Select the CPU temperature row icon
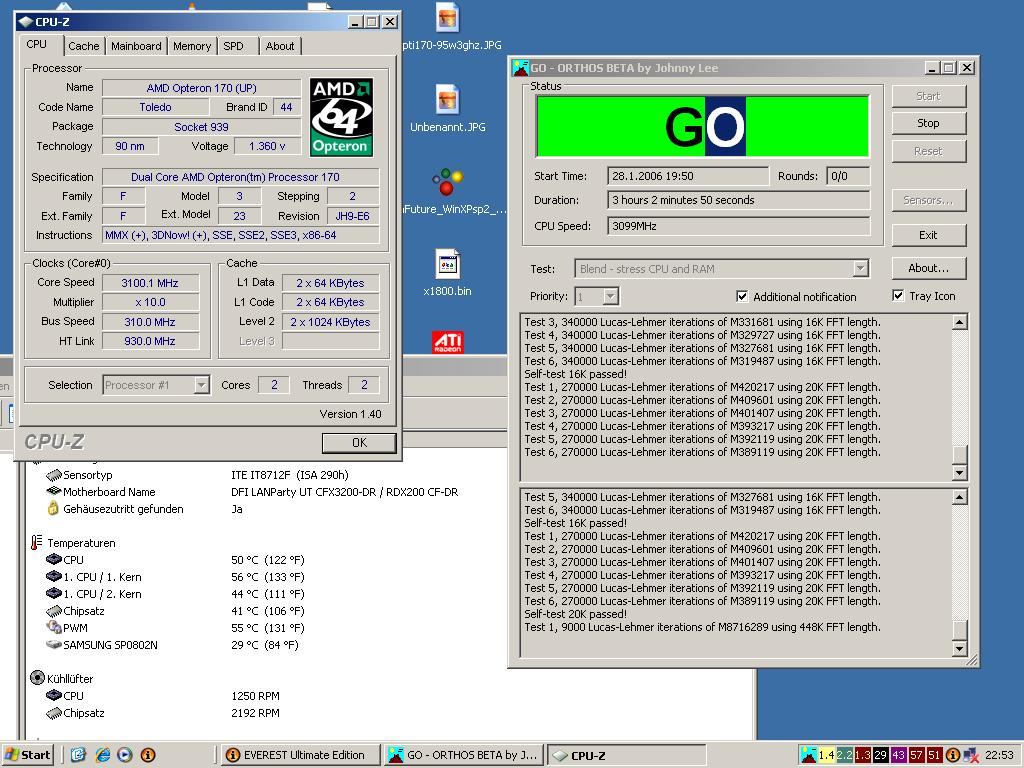The image size is (1024, 768). tap(54, 560)
